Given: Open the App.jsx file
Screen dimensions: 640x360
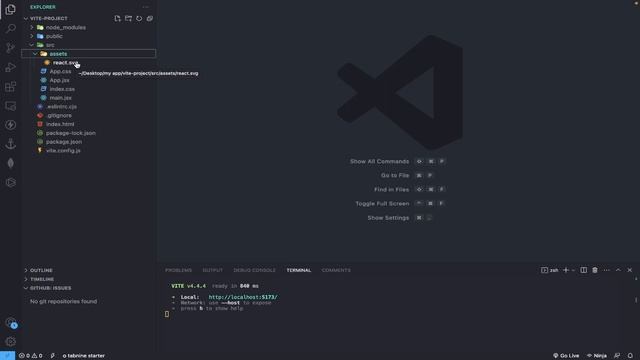Looking at the screenshot, I should click(59, 80).
